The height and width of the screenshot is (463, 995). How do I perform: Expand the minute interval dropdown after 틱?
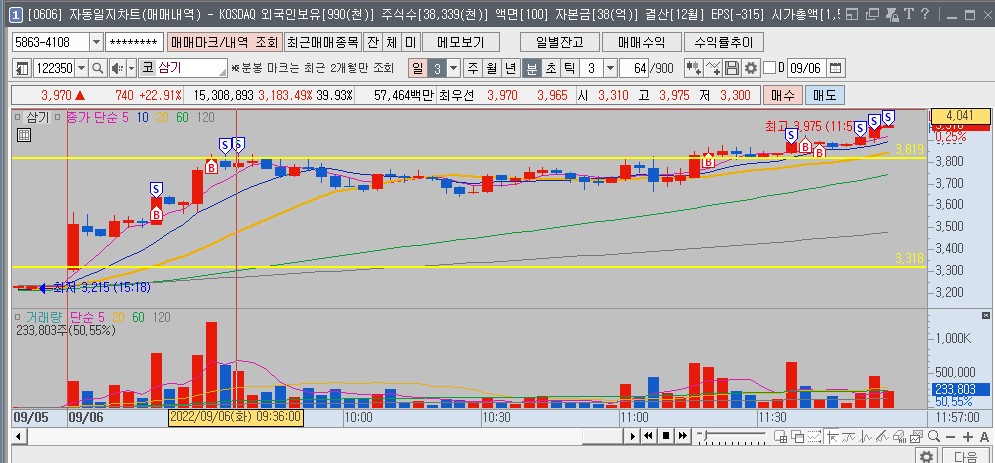610,68
